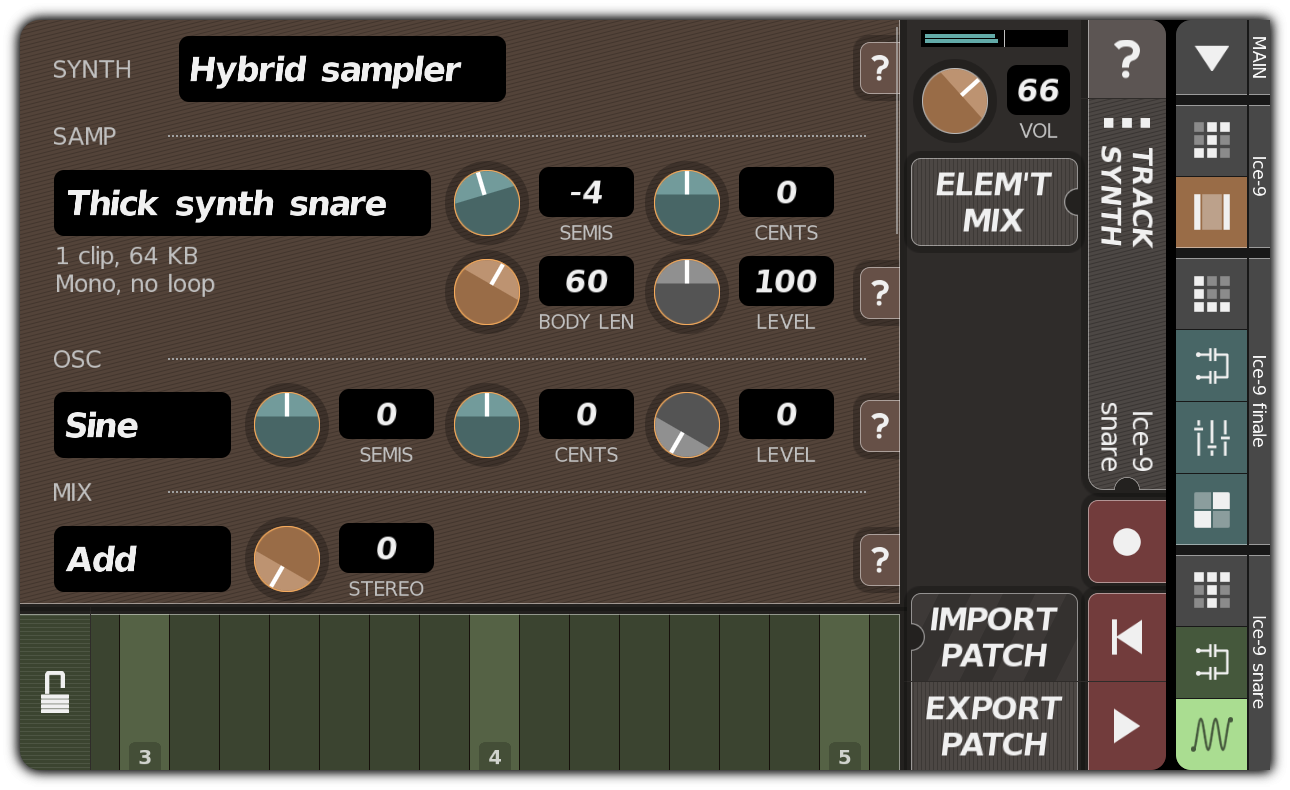Click the routing icon on Ice-9 snare track

(1211, 664)
